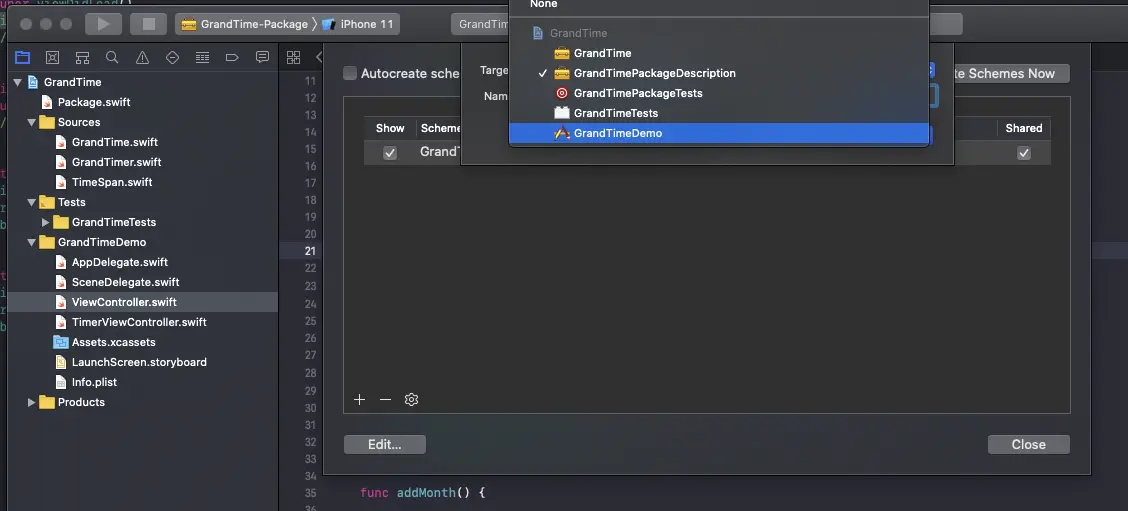Image resolution: width=1128 pixels, height=511 pixels.
Task: Collapse the Tests folder
Action: point(32,202)
